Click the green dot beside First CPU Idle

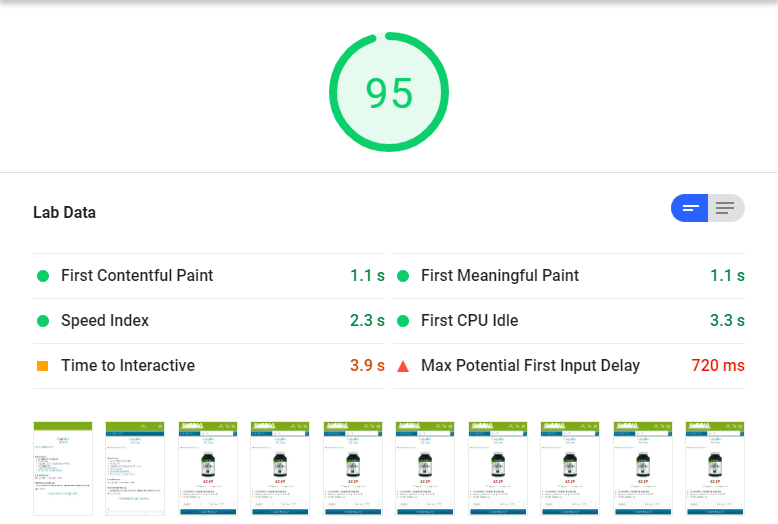tap(403, 321)
